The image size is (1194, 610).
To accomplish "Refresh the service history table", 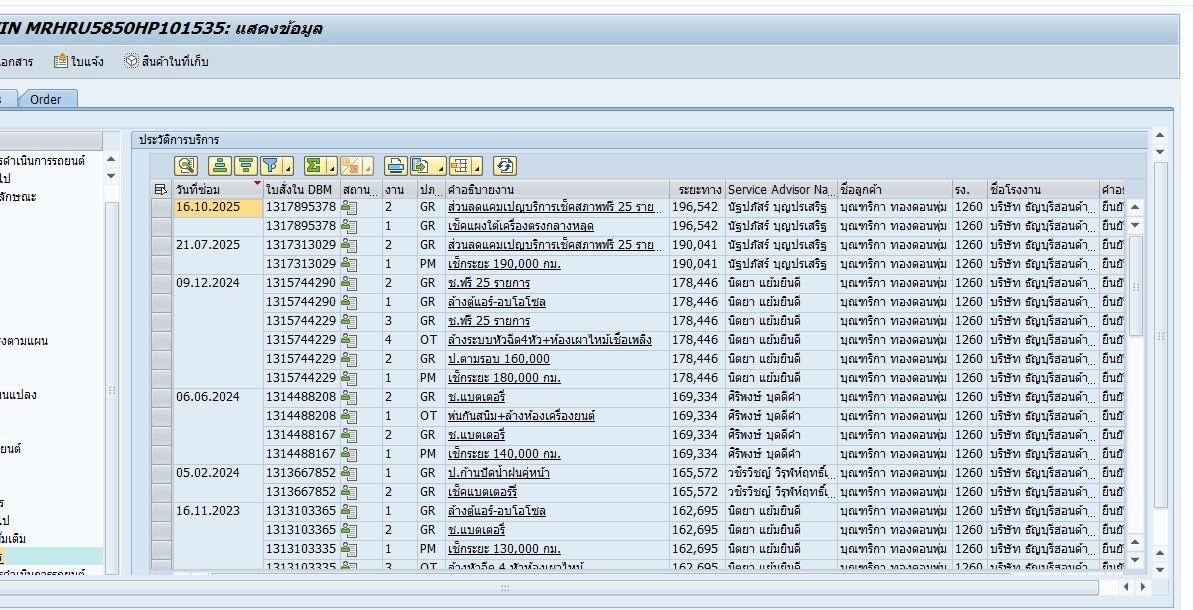I will pos(505,165).
